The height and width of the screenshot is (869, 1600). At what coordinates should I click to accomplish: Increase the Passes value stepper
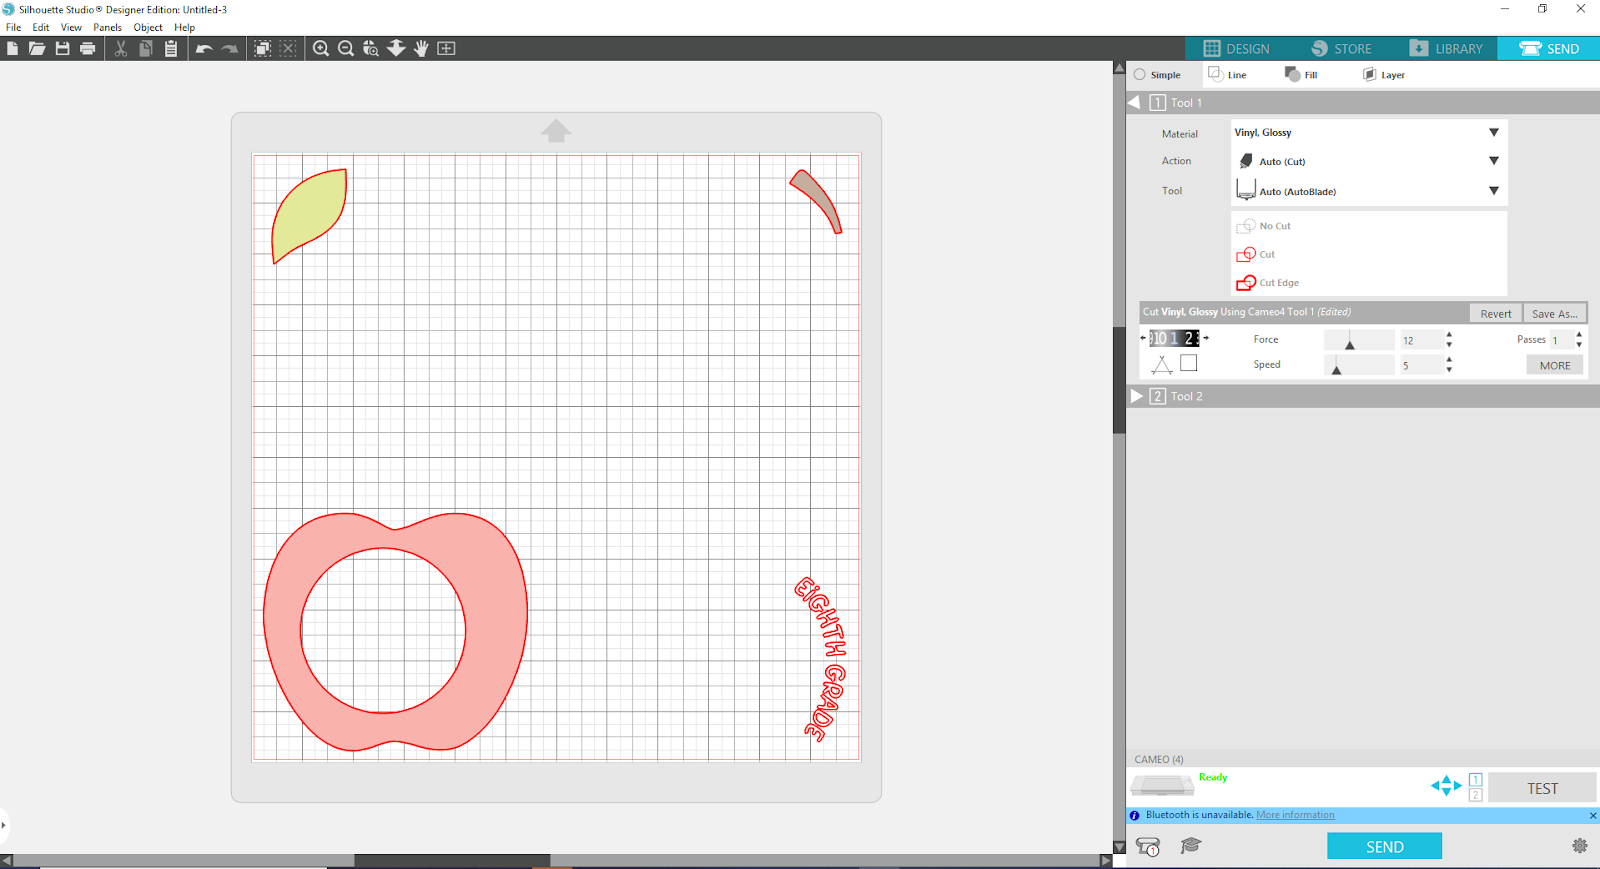(1579, 335)
